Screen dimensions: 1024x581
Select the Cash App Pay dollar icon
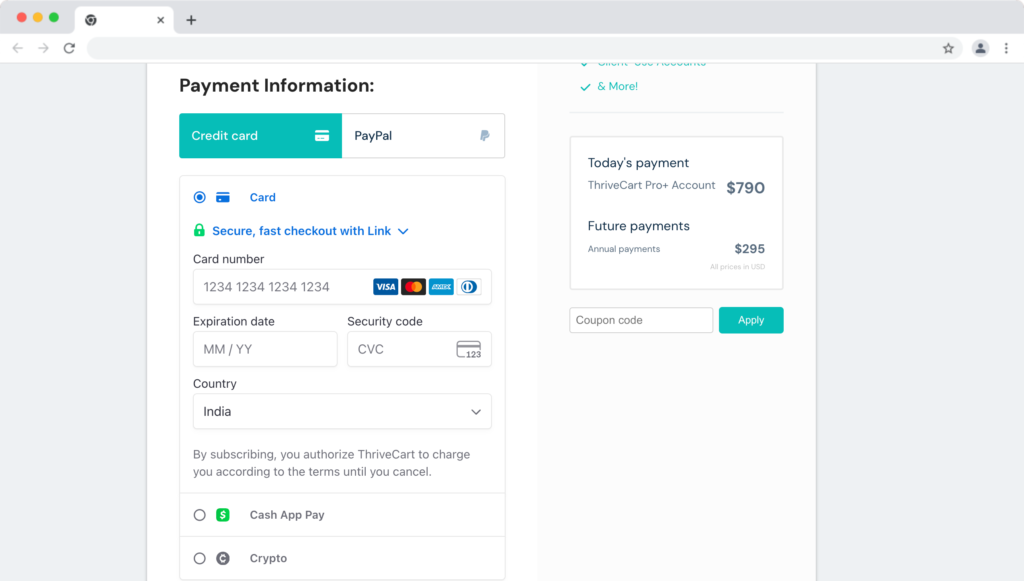tap(223, 514)
